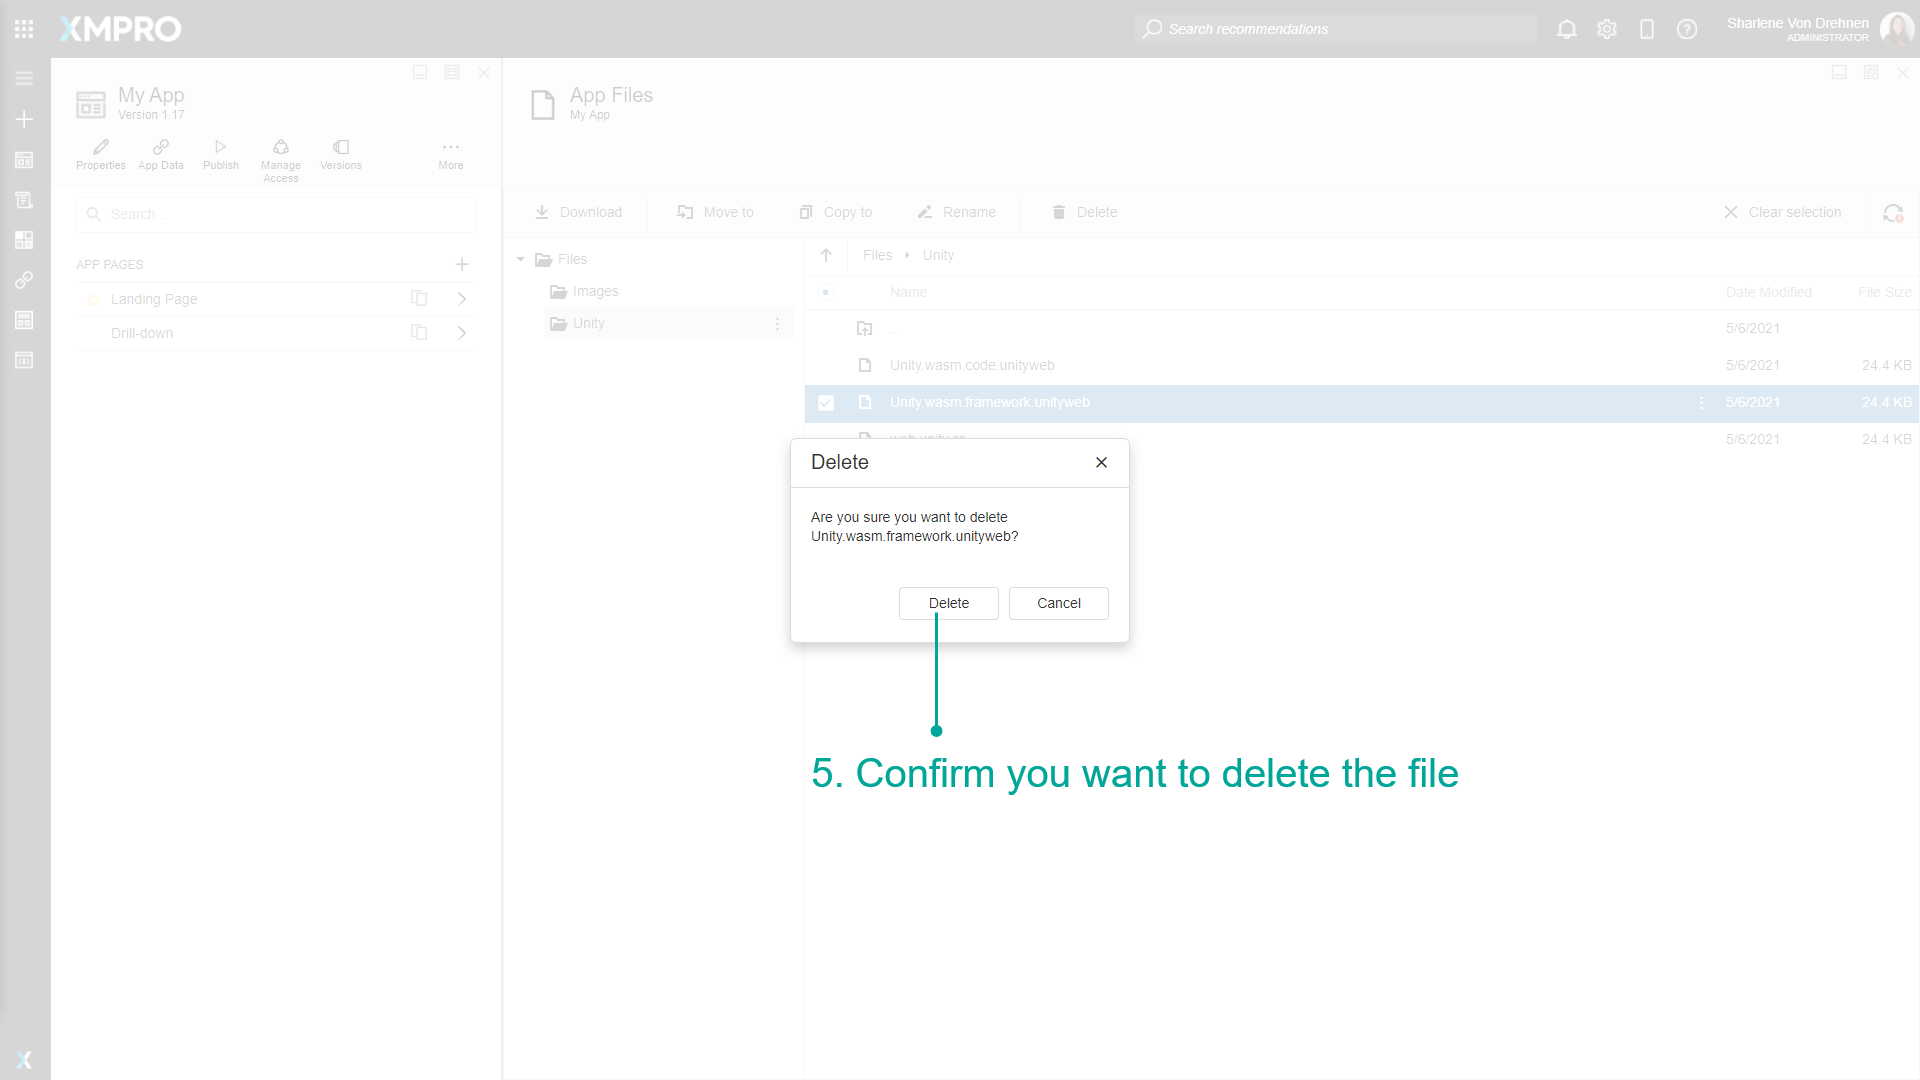
Task: Open the notifications bell
Action: tap(1566, 29)
